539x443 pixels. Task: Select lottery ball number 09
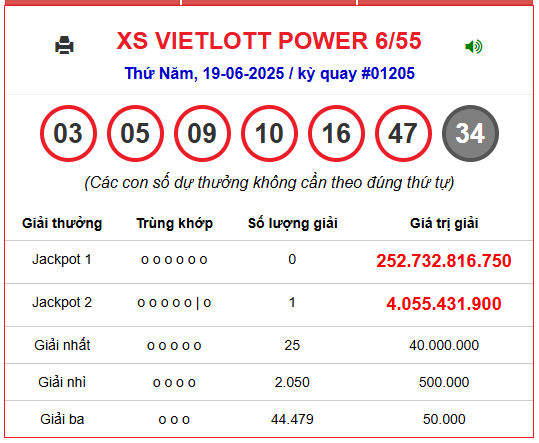coord(202,133)
